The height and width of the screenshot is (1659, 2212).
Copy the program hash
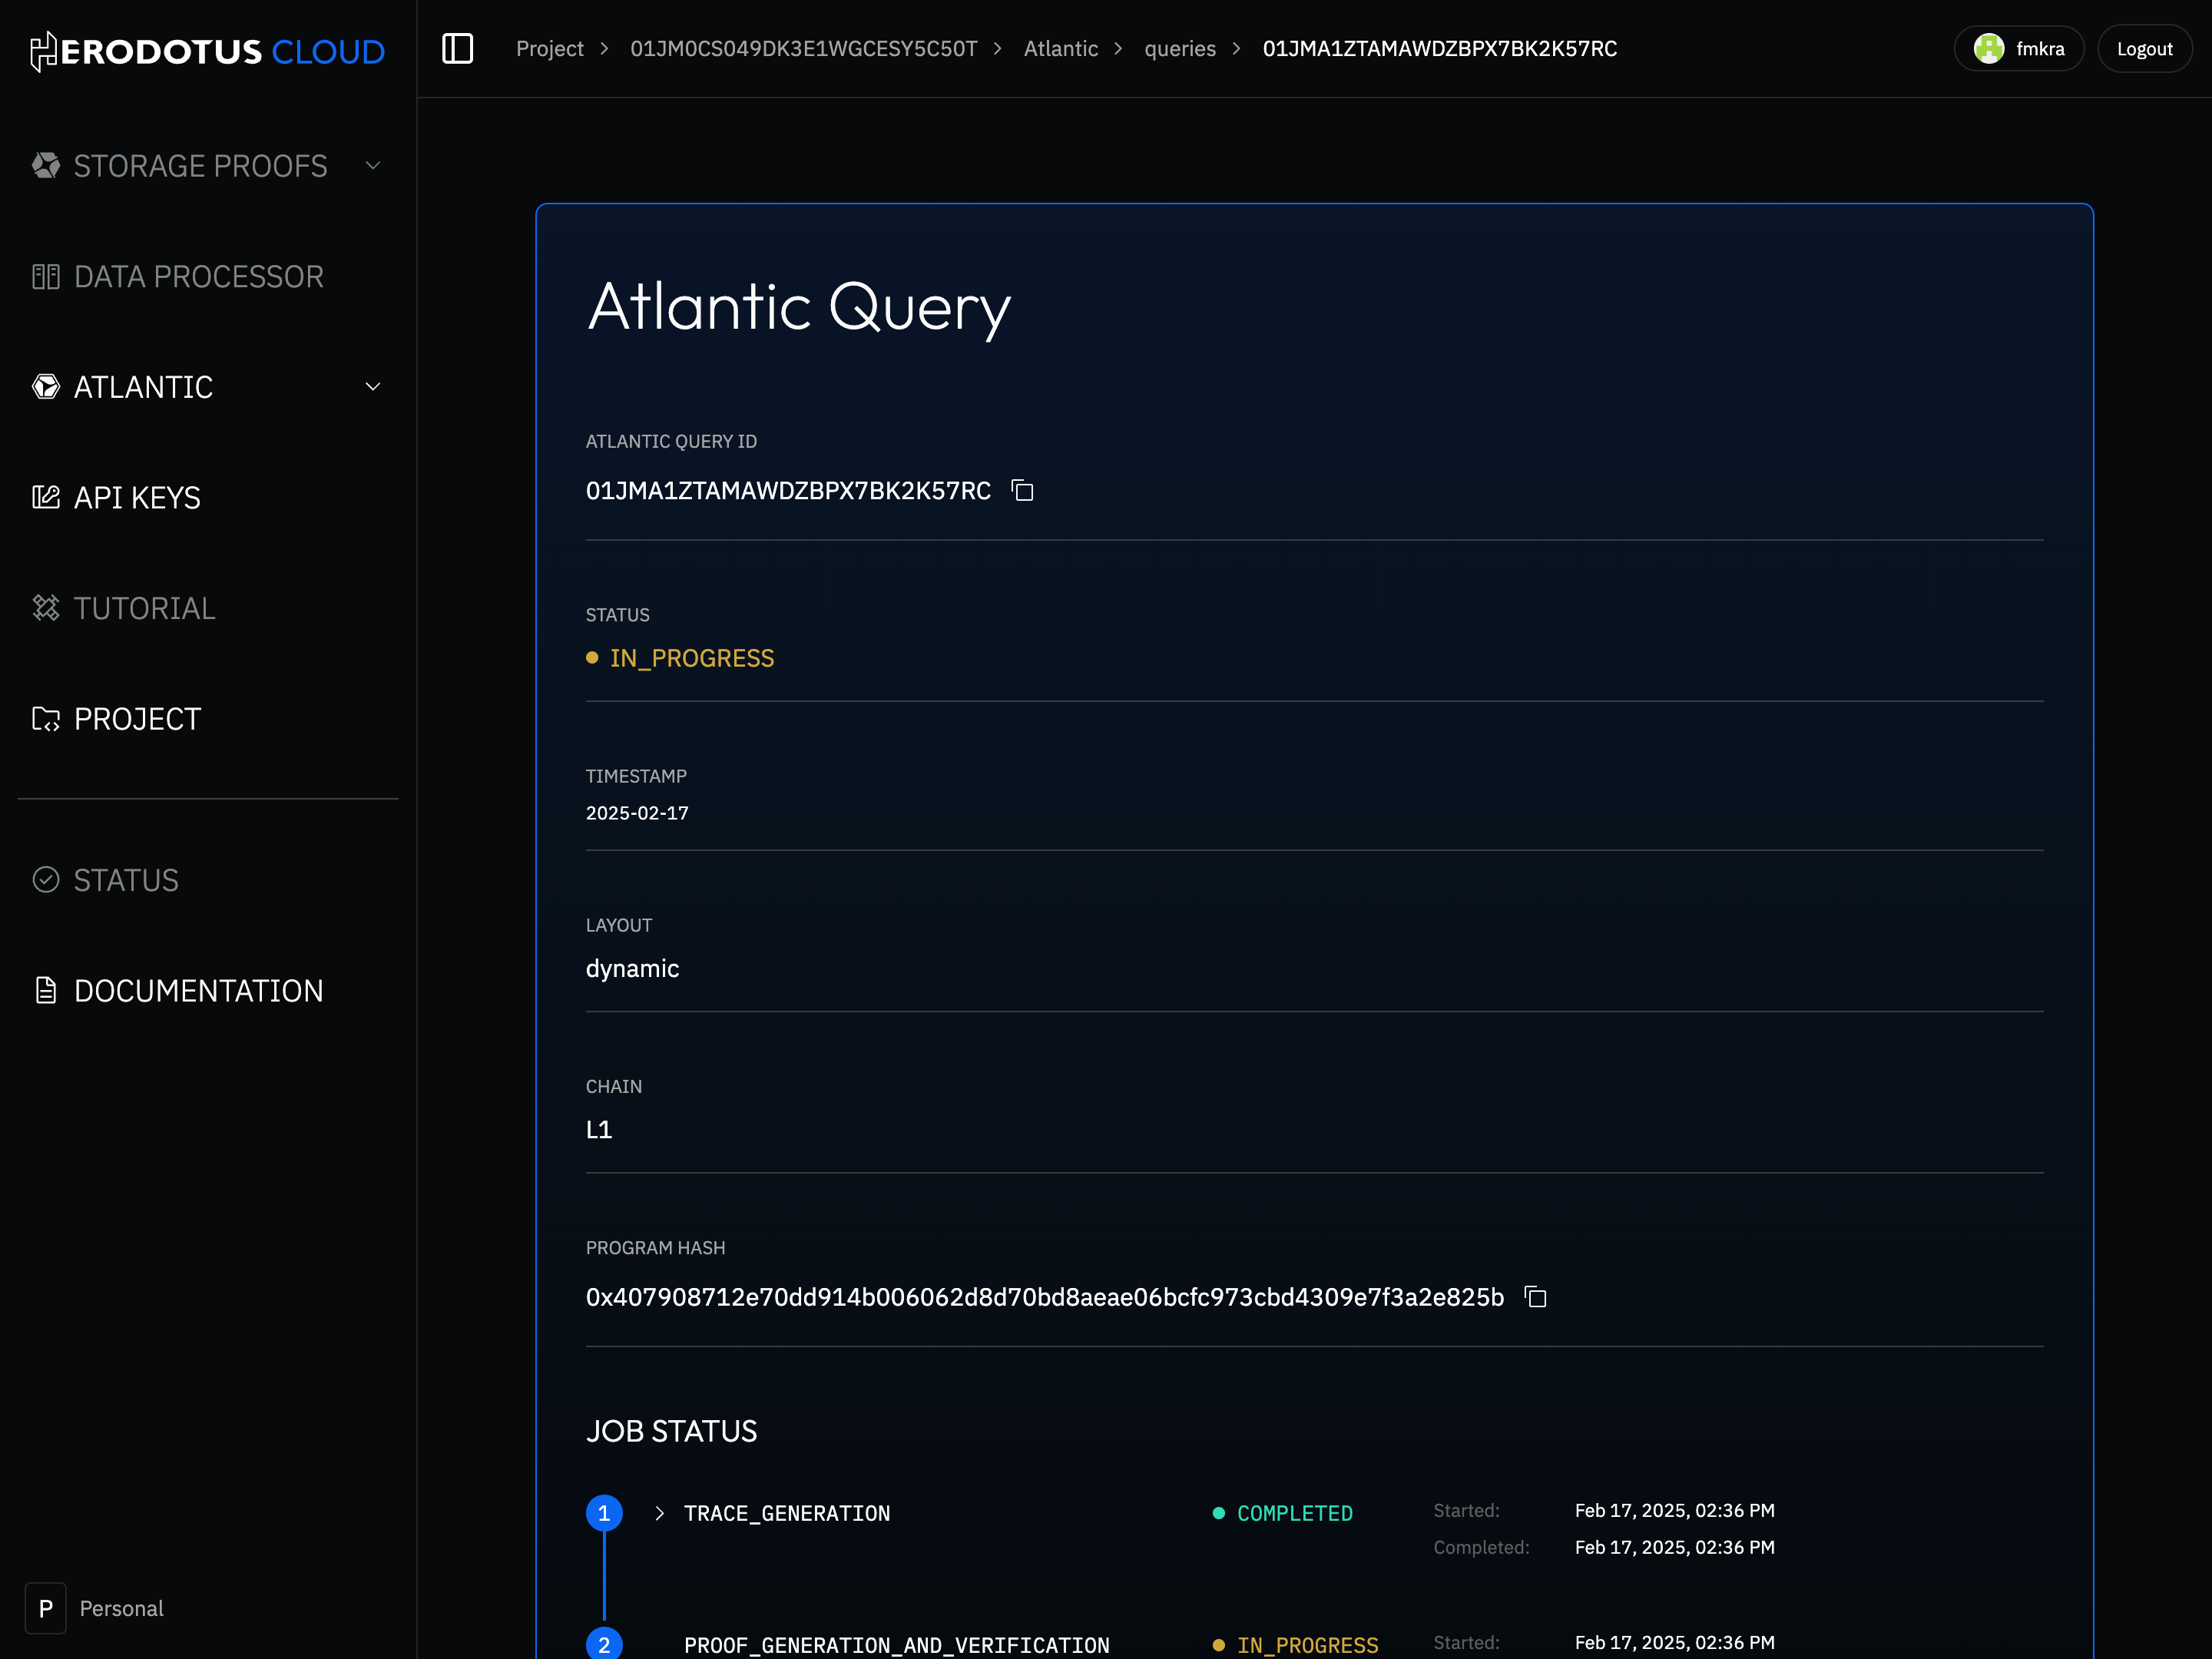pos(1535,1297)
